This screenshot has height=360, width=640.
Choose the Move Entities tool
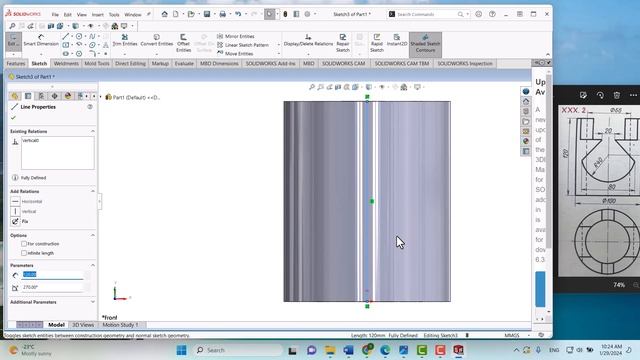click(x=236, y=53)
